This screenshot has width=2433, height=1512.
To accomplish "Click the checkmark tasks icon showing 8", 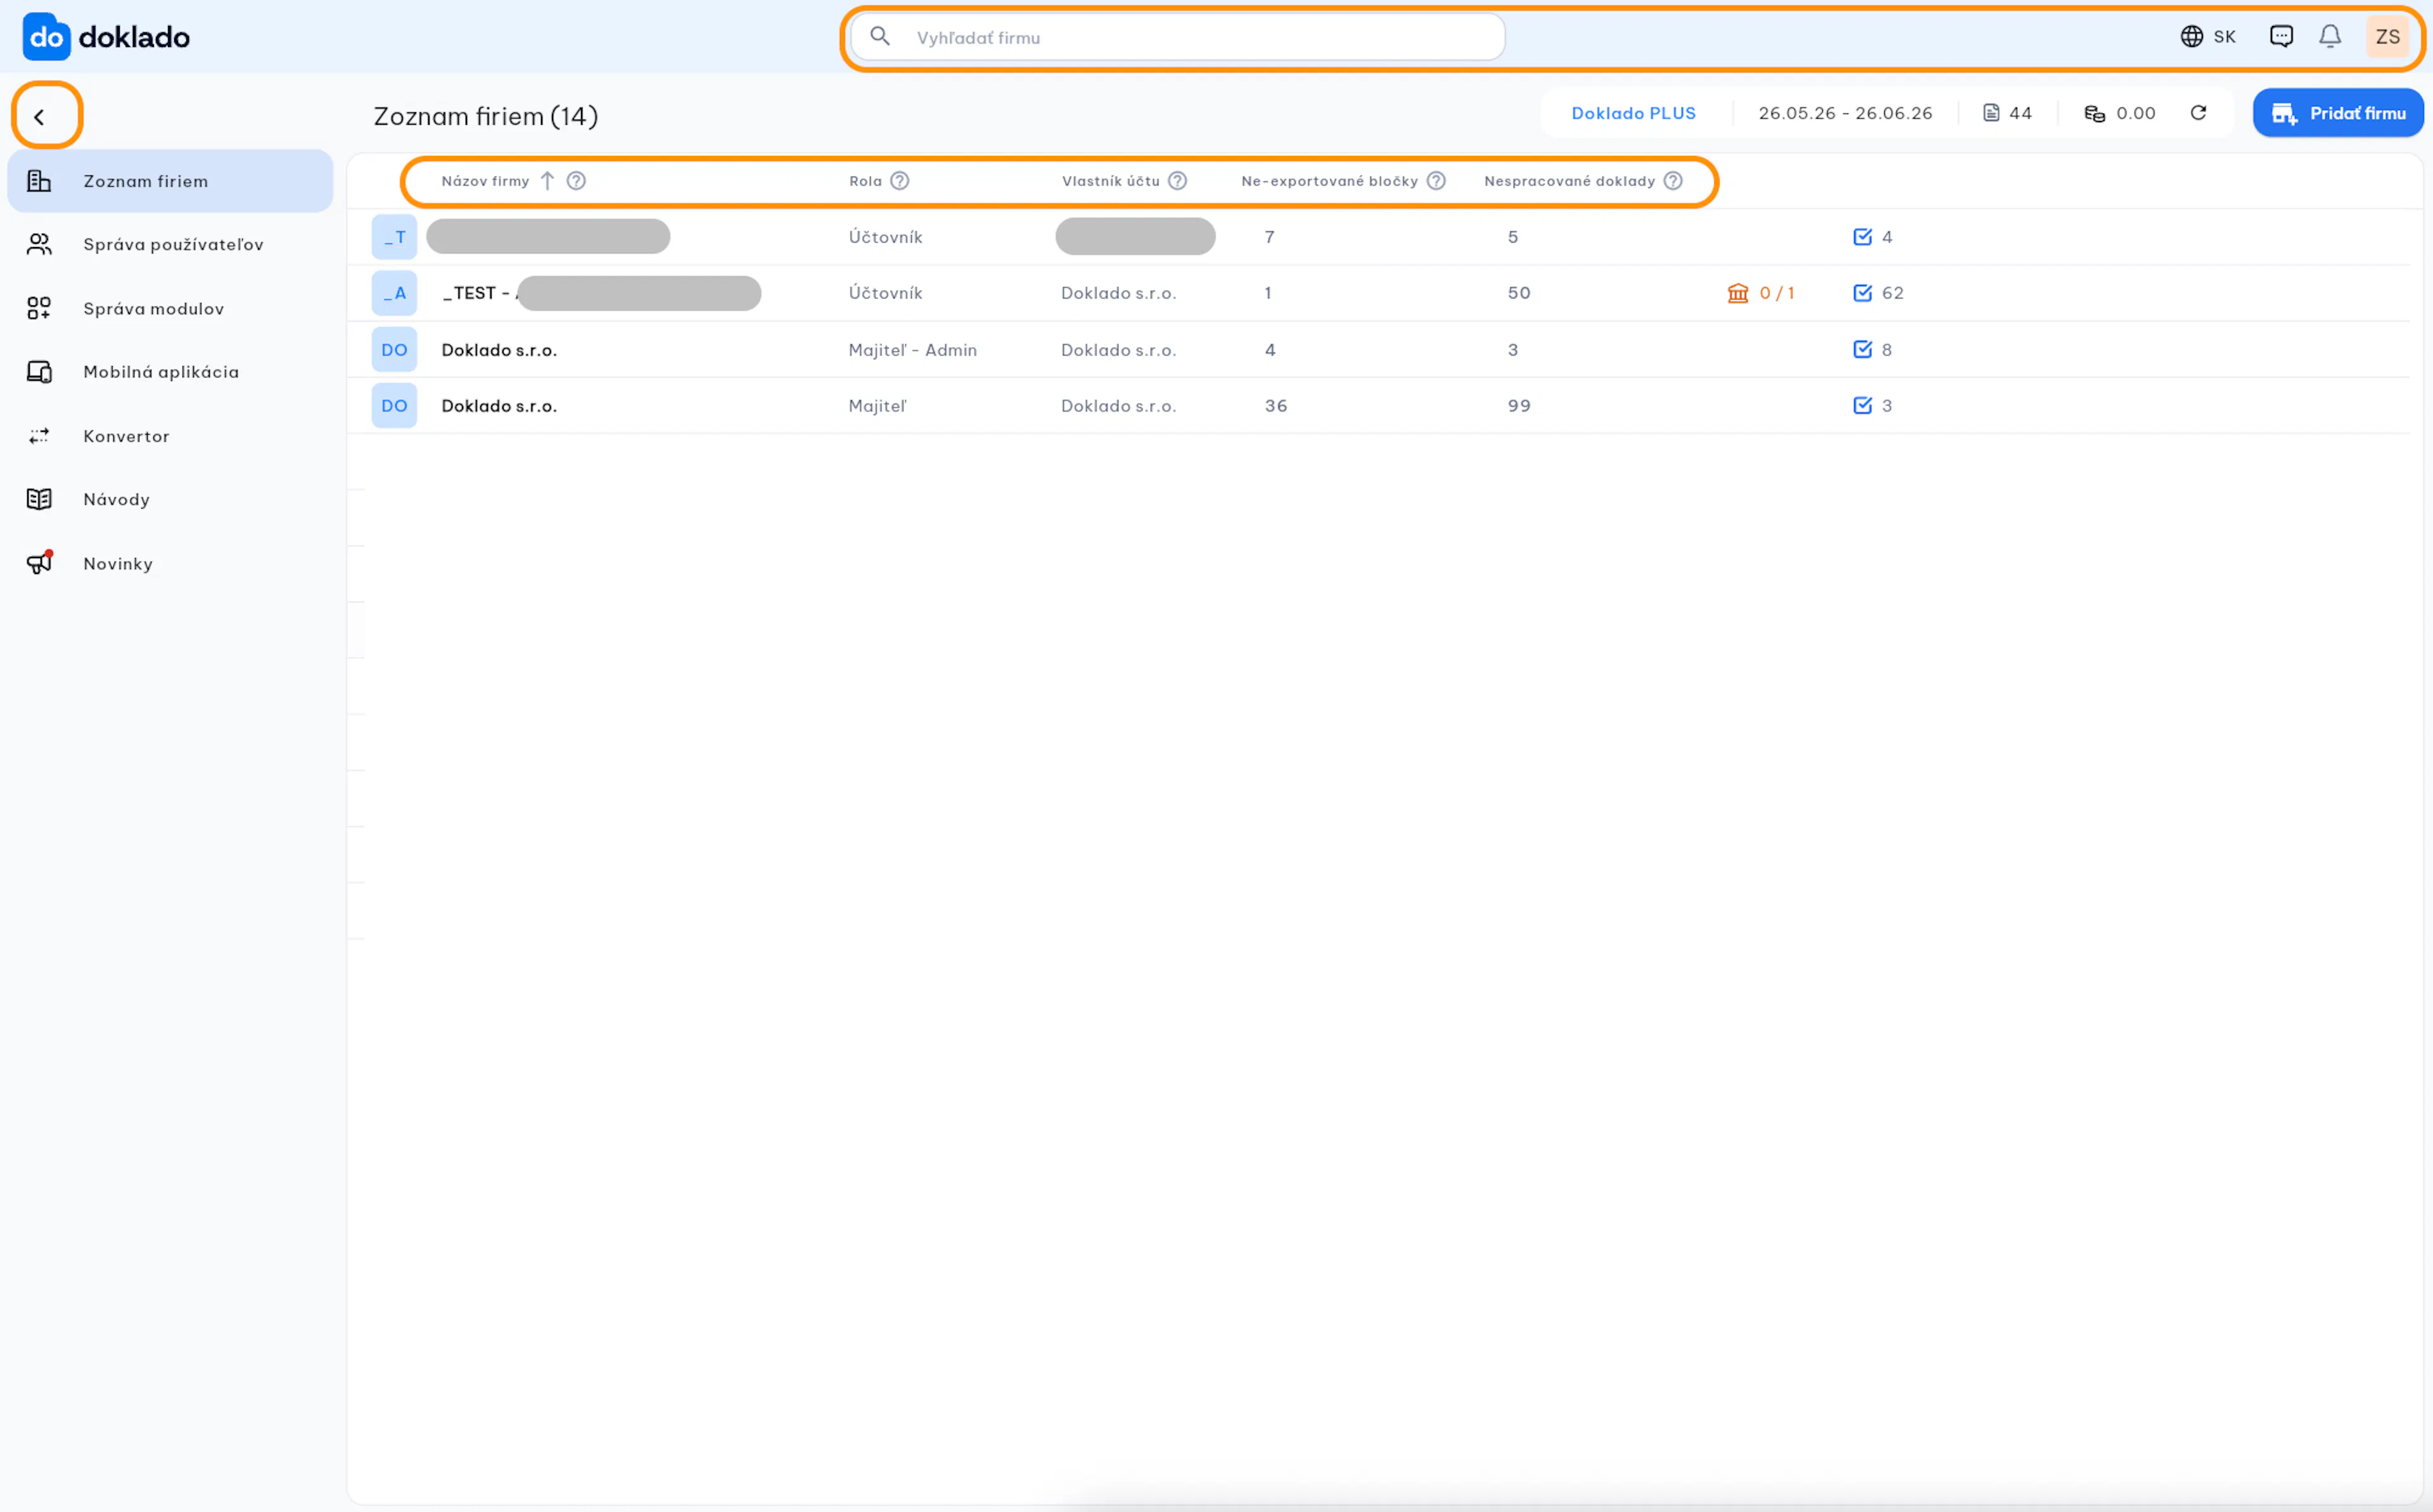I will [x=1862, y=349].
